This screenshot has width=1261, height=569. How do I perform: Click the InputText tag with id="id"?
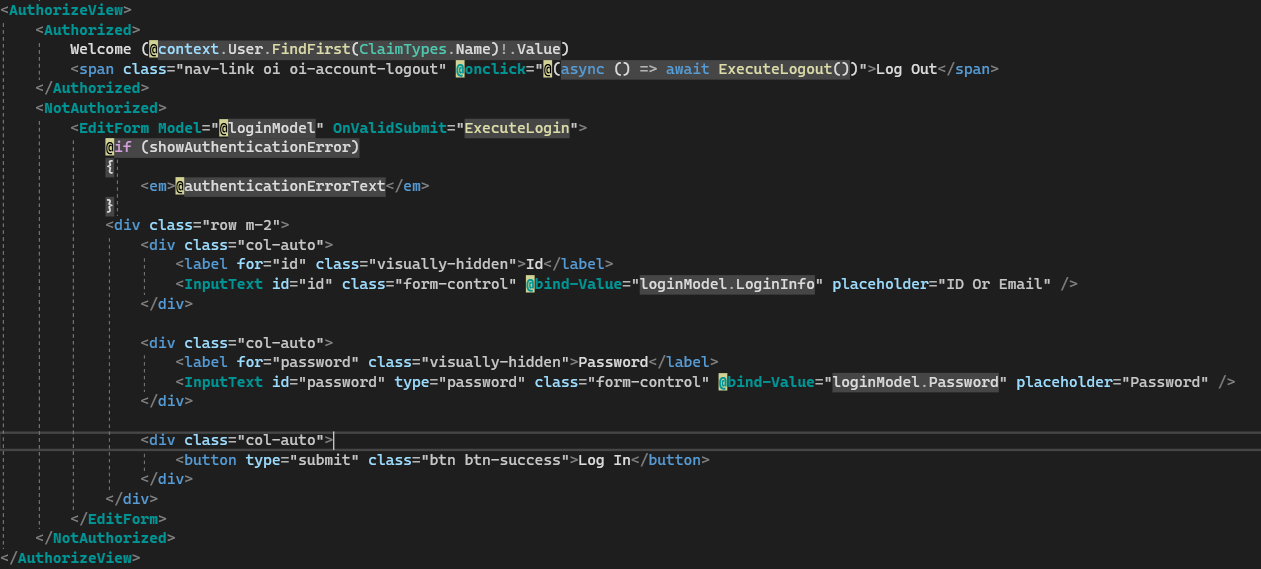tap(626, 284)
